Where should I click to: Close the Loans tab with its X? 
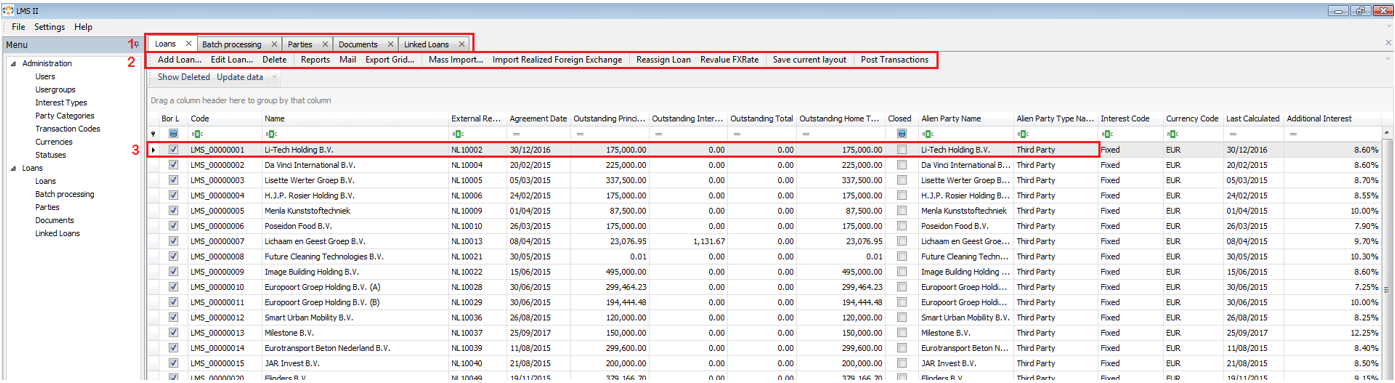[188, 44]
